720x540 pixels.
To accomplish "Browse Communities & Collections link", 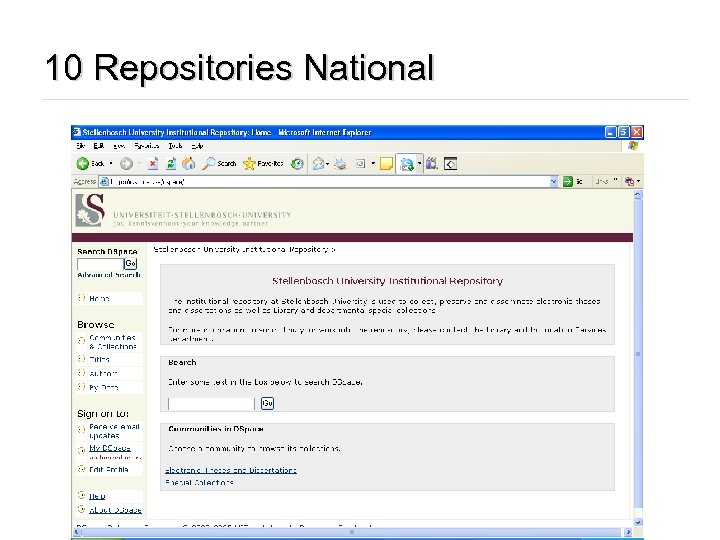I will pyautogui.click(x=112, y=342).
